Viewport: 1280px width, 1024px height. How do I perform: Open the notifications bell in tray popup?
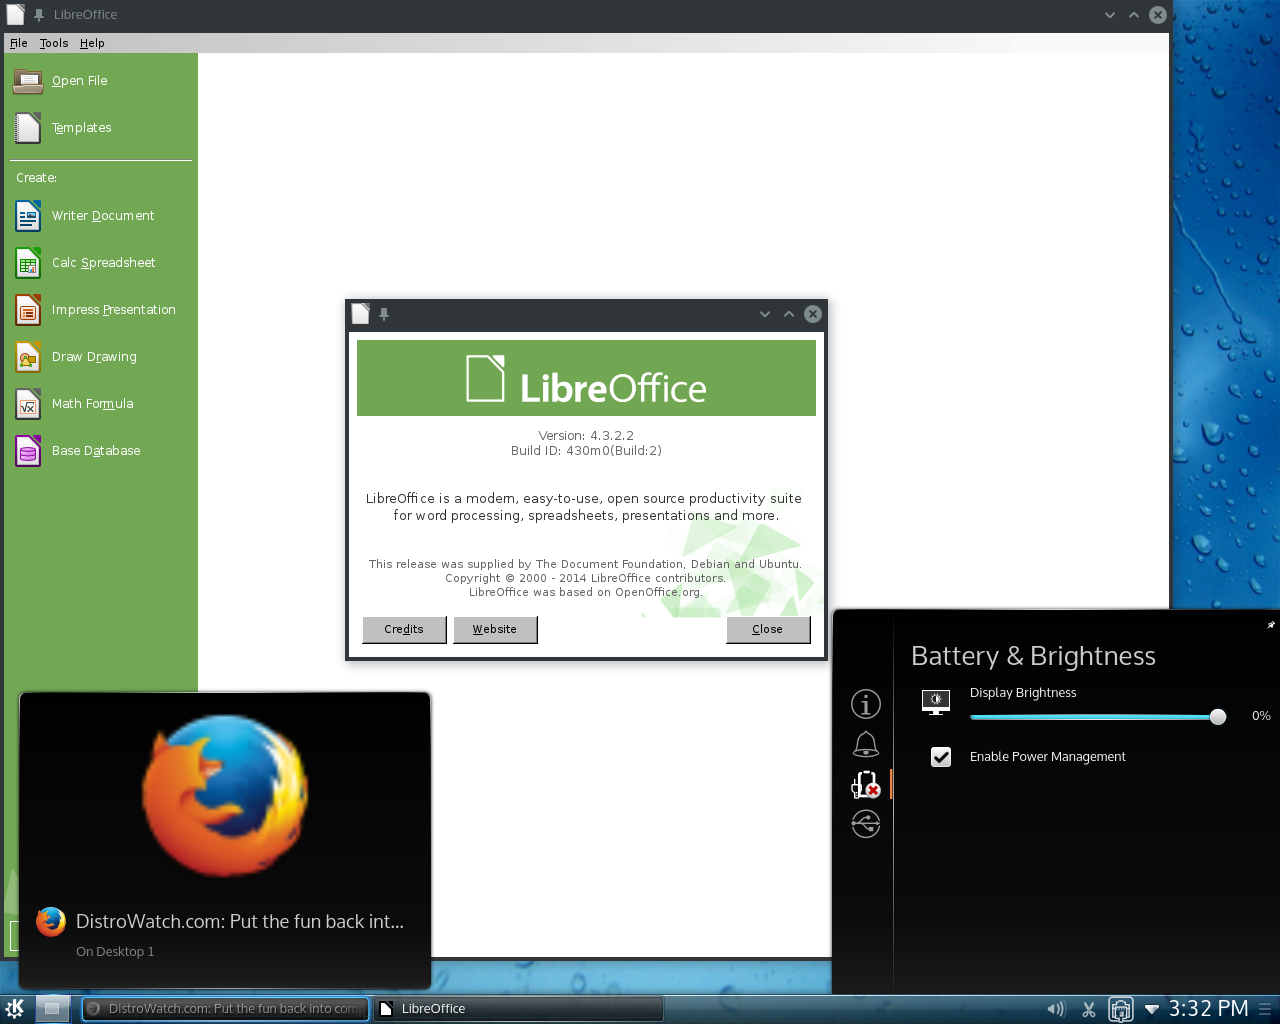pyautogui.click(x=866, y=745)
